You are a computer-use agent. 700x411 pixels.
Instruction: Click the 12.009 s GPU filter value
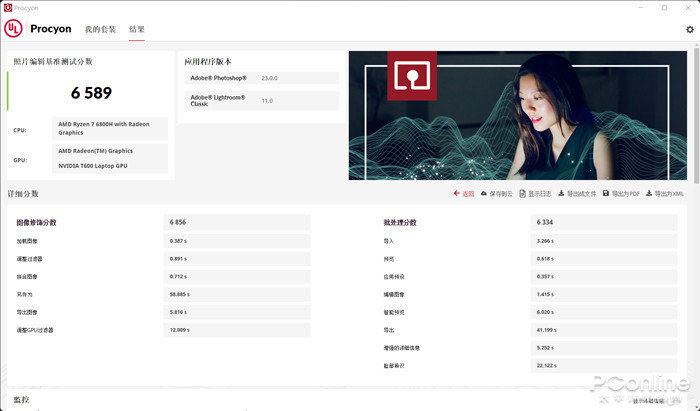(x=179, y=330)
